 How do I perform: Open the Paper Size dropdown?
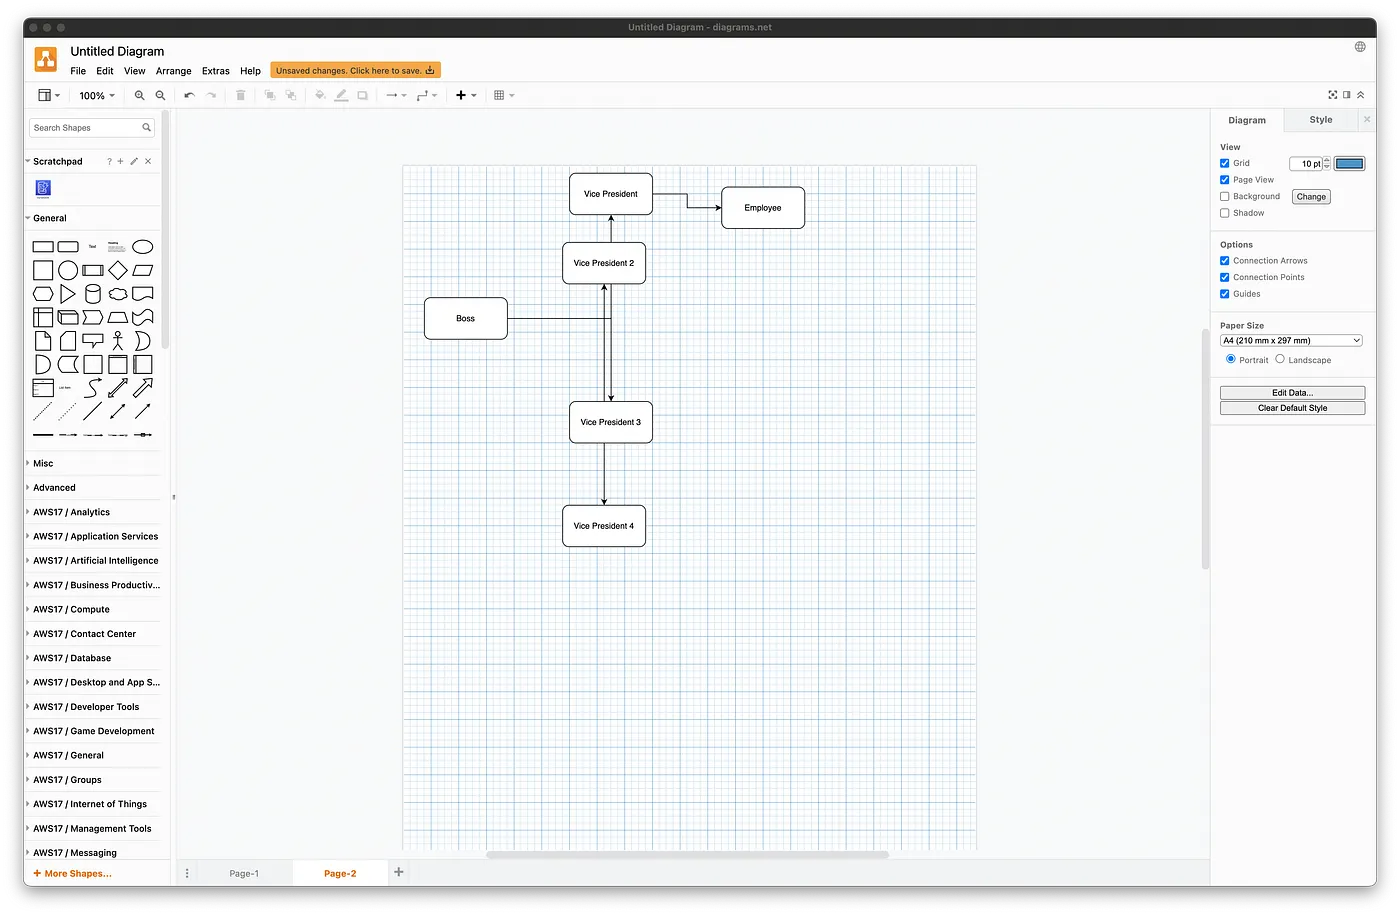coord(1290,340)
